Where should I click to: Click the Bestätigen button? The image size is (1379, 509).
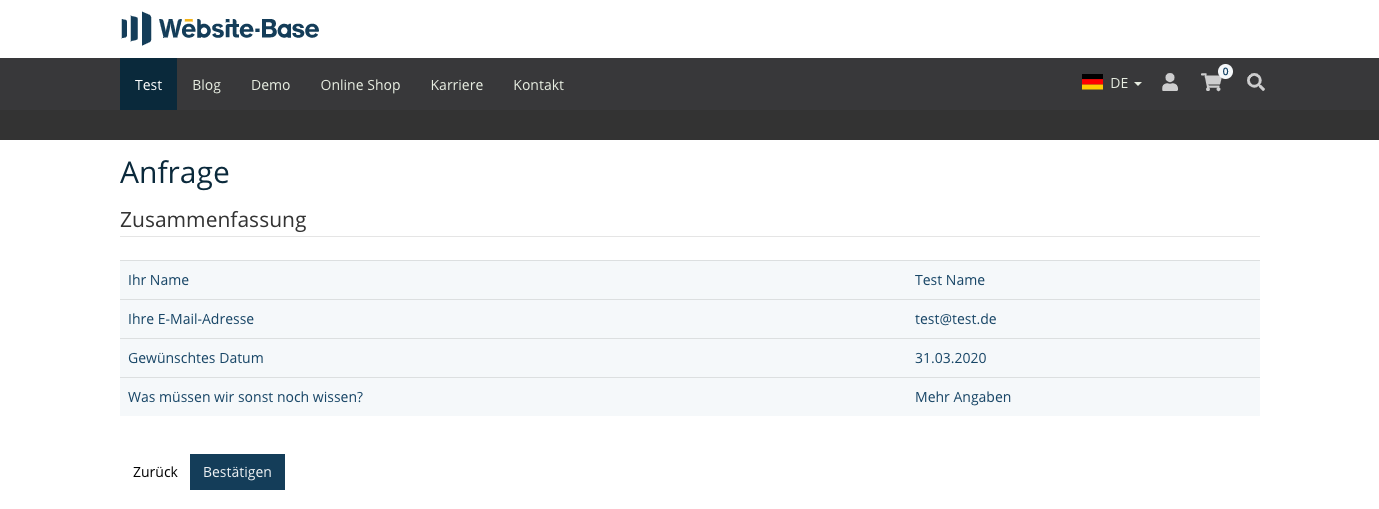[237, 472]
